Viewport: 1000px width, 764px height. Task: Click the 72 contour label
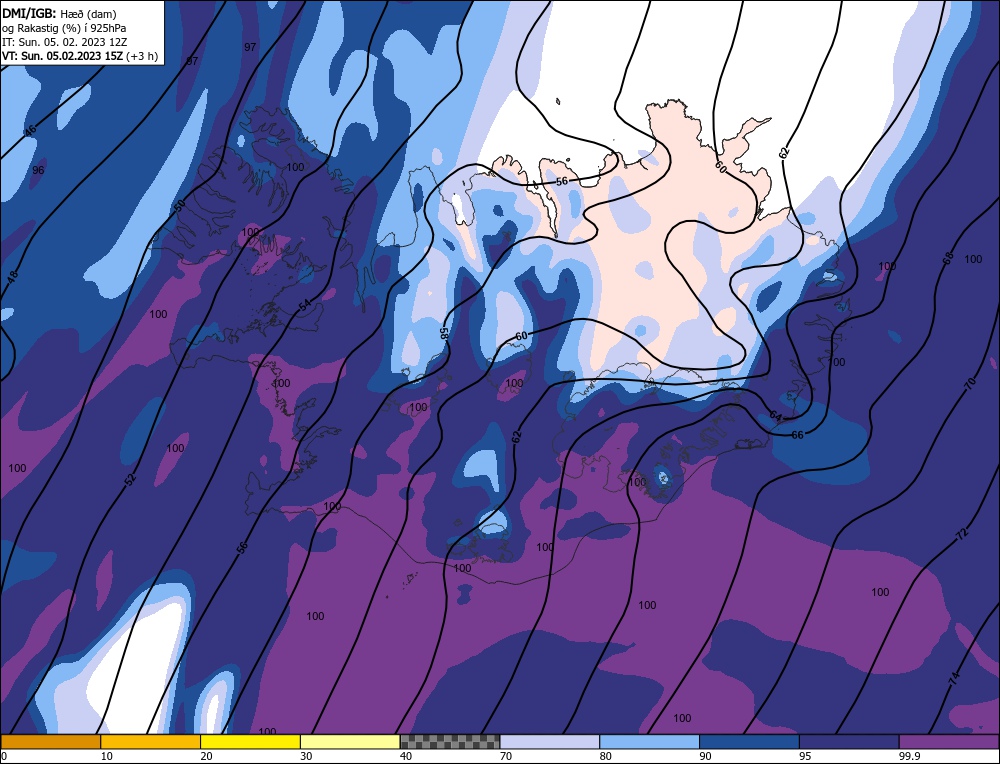click(962, 533)
